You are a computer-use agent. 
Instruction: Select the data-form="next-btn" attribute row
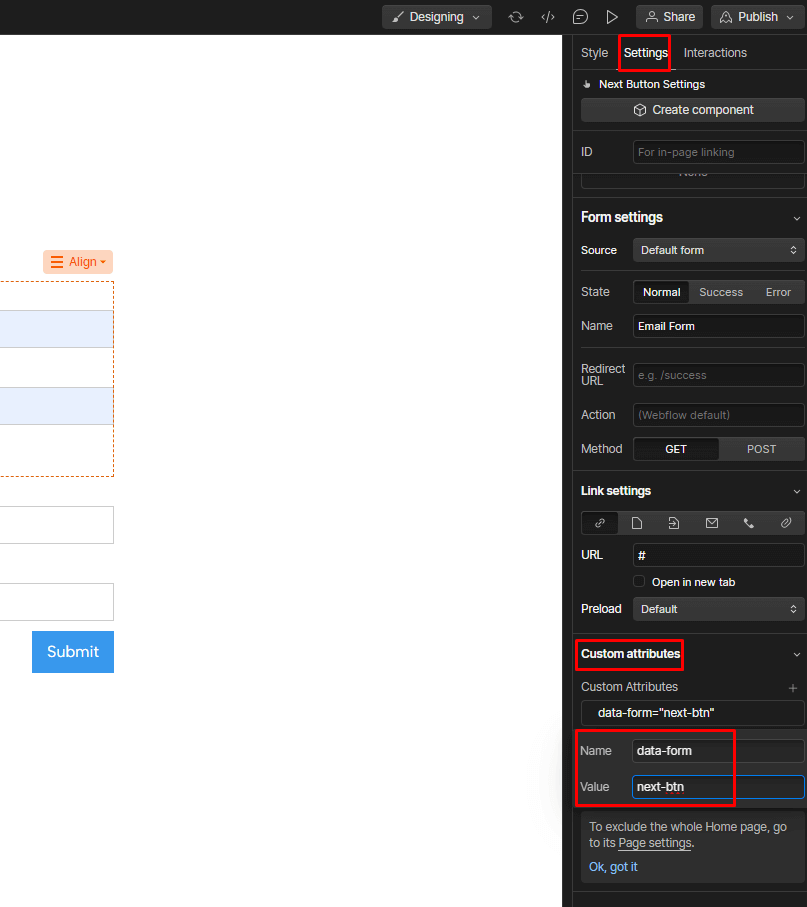693,713
